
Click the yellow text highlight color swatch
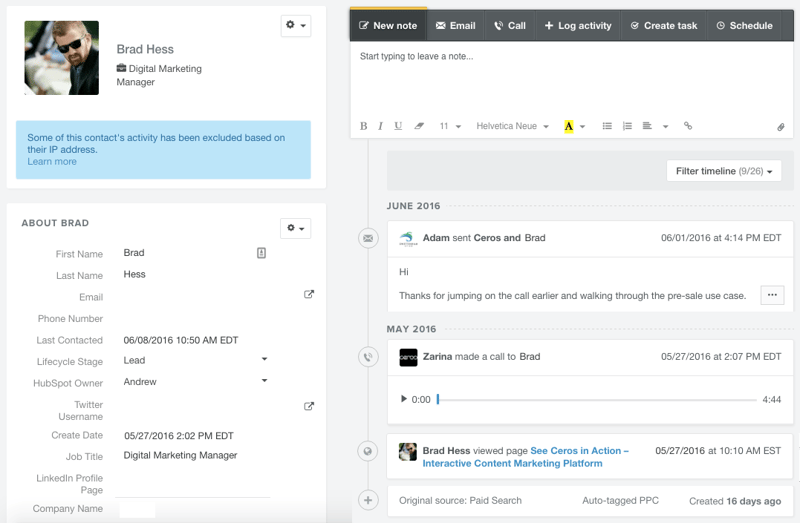click(569, 127)
